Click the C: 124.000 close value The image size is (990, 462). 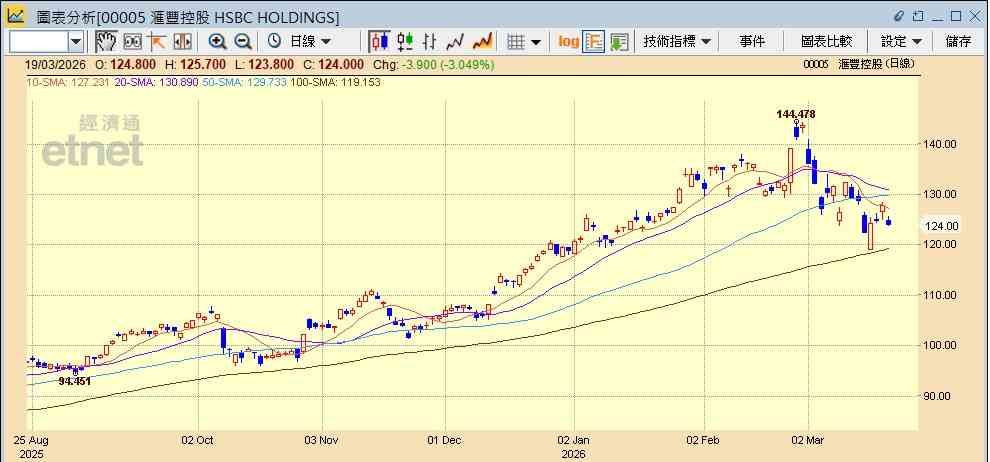(335, 64)
